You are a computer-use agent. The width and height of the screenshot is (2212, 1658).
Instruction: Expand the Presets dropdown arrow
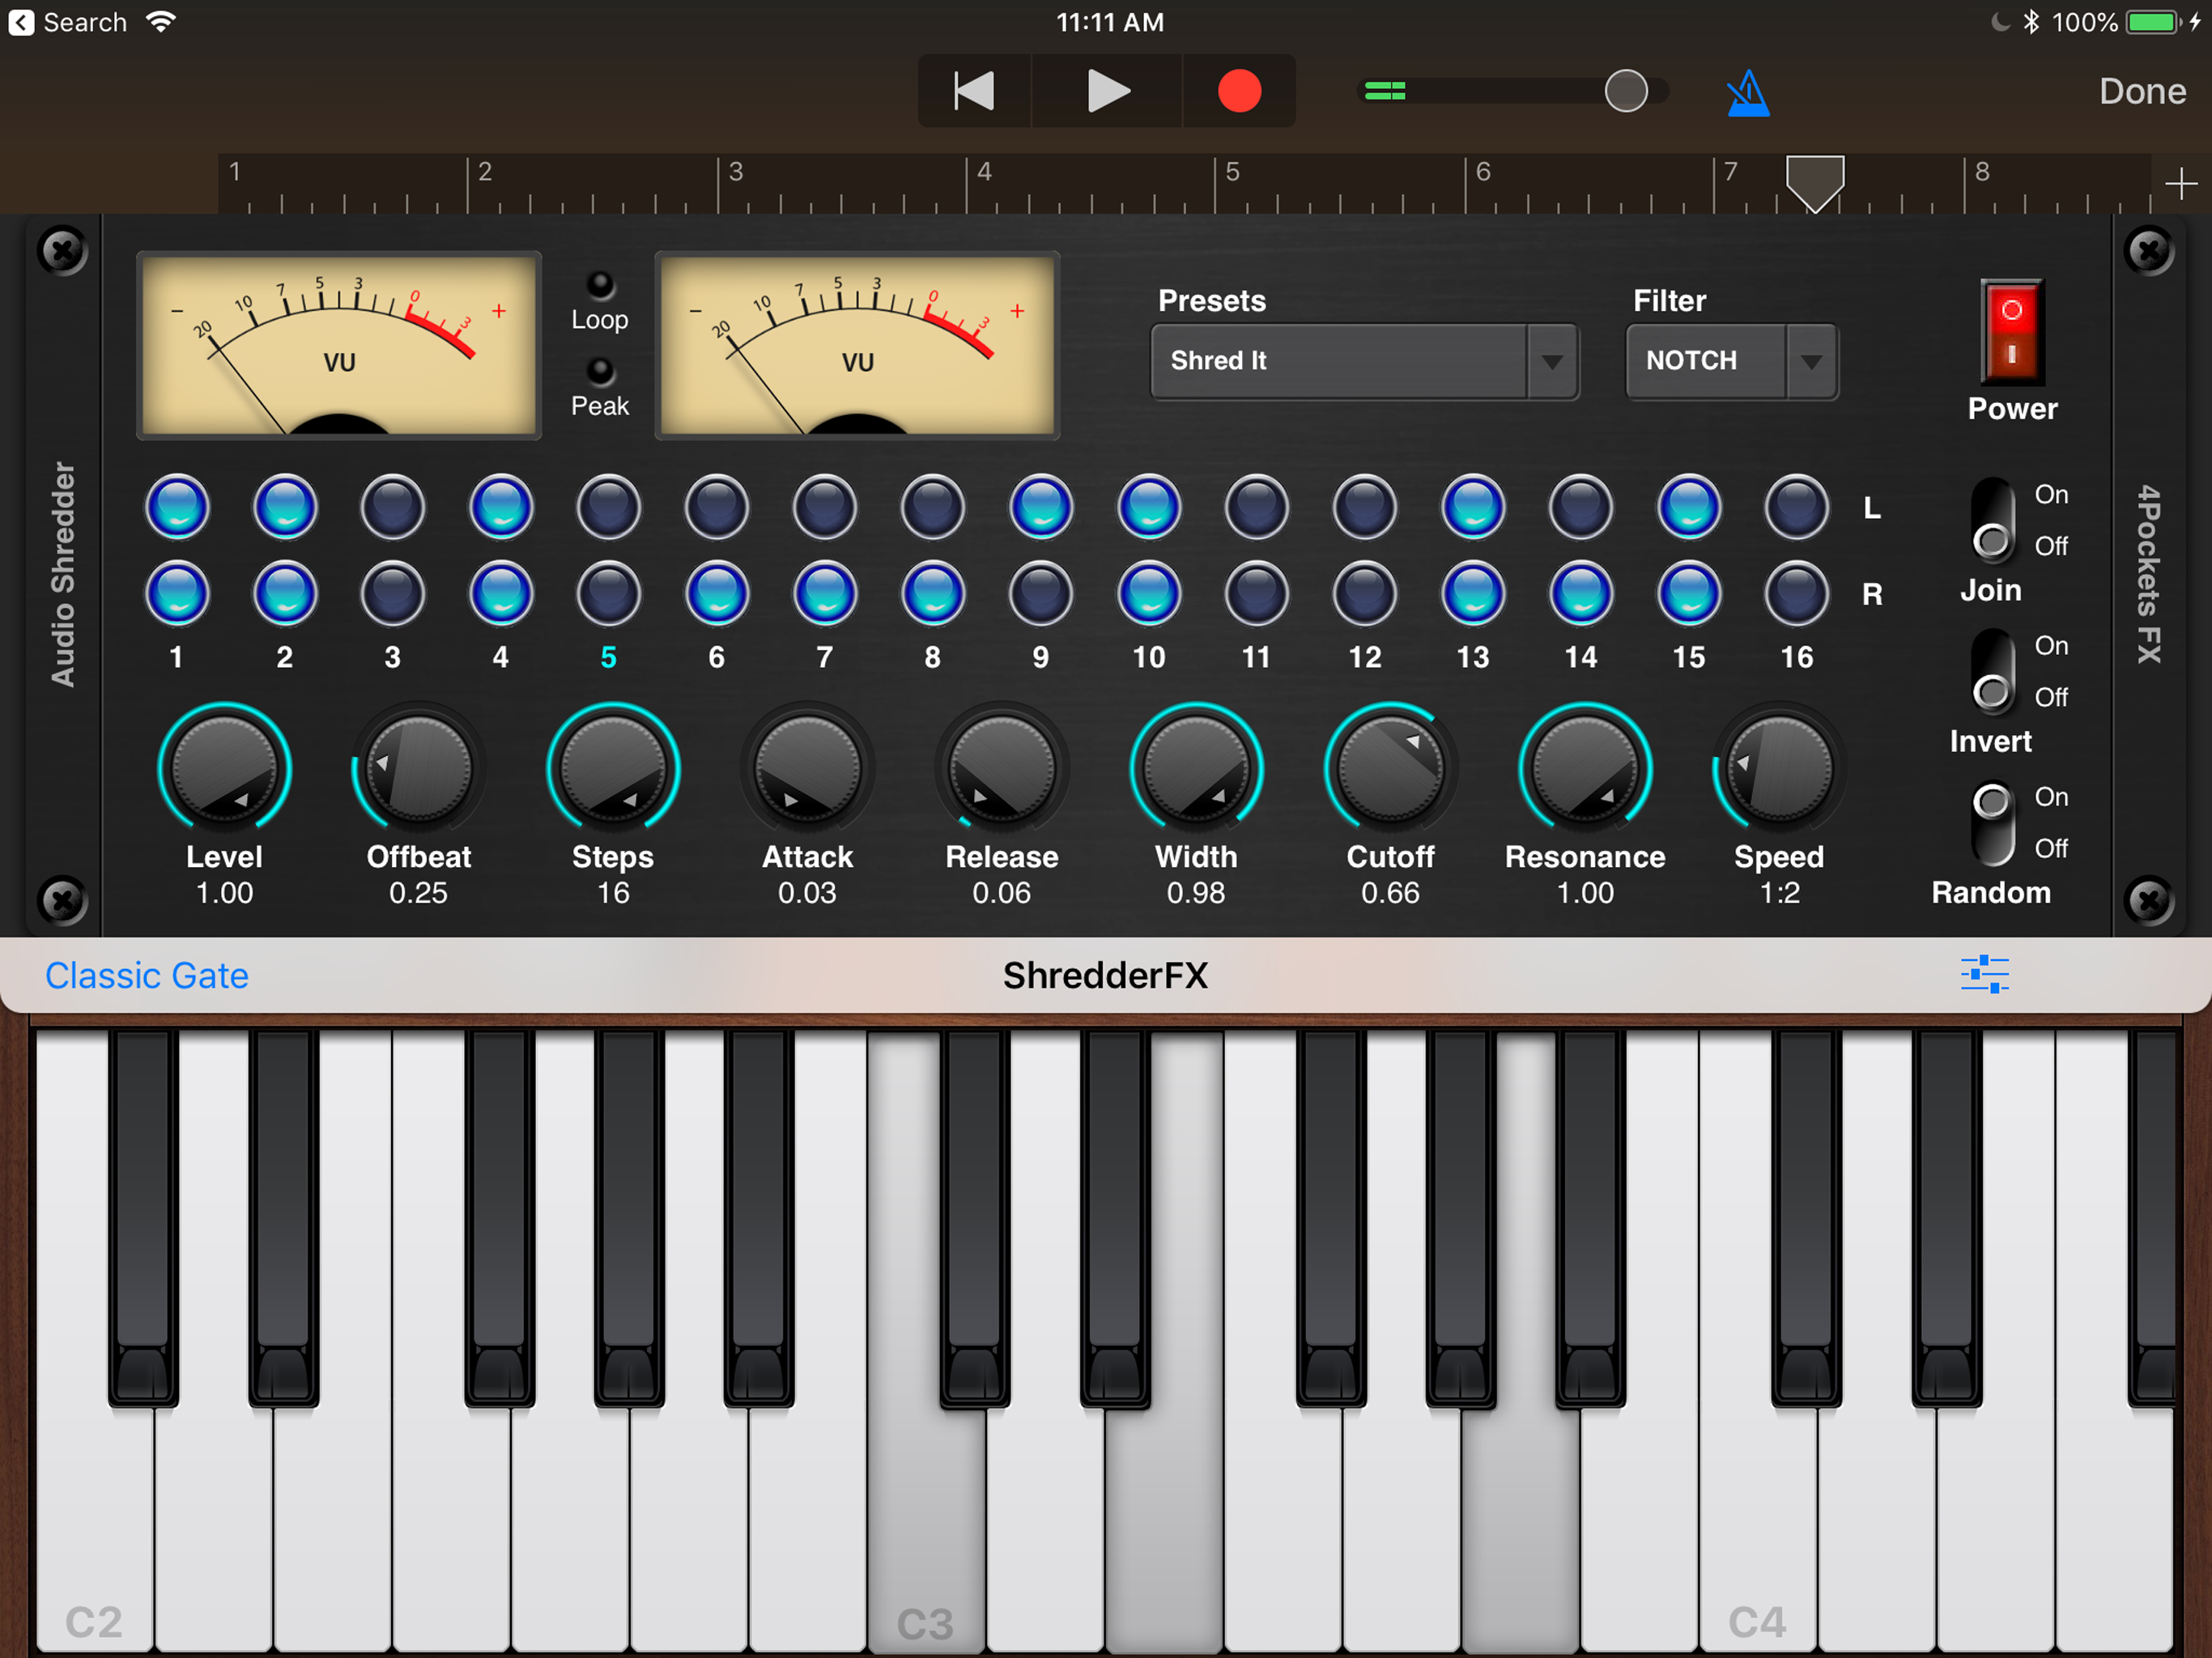(x=1551, y=361)
